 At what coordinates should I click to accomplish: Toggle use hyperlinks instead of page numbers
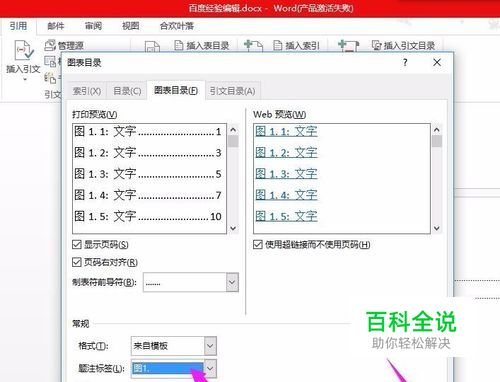coord(258,244)
